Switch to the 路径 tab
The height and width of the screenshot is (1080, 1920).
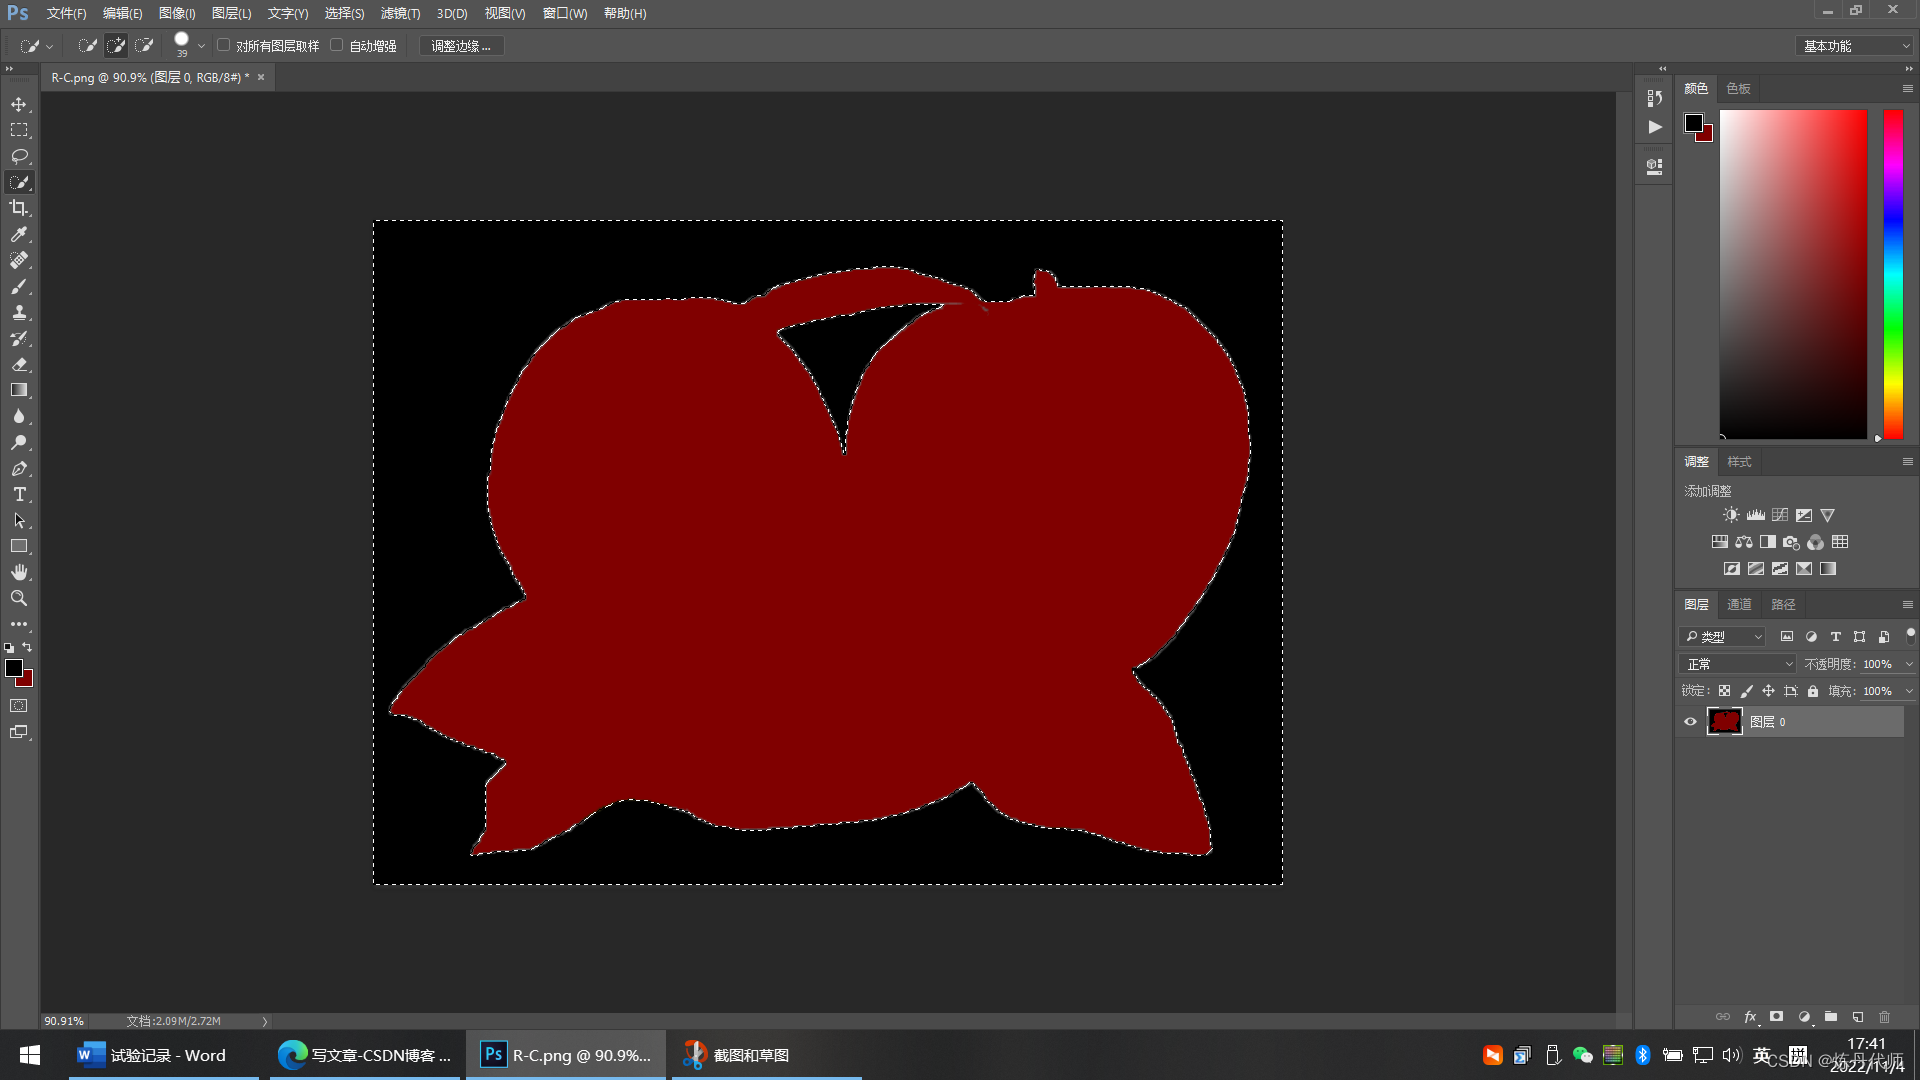1783,605
